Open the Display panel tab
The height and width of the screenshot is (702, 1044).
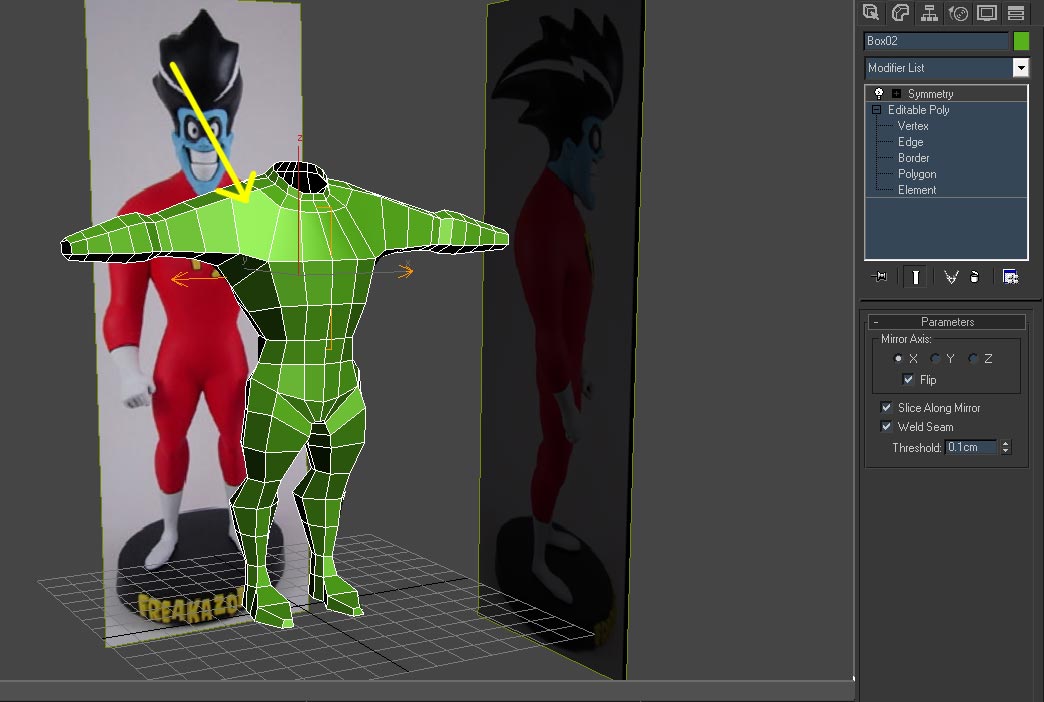pyautogui.click(x=987, y=13)
